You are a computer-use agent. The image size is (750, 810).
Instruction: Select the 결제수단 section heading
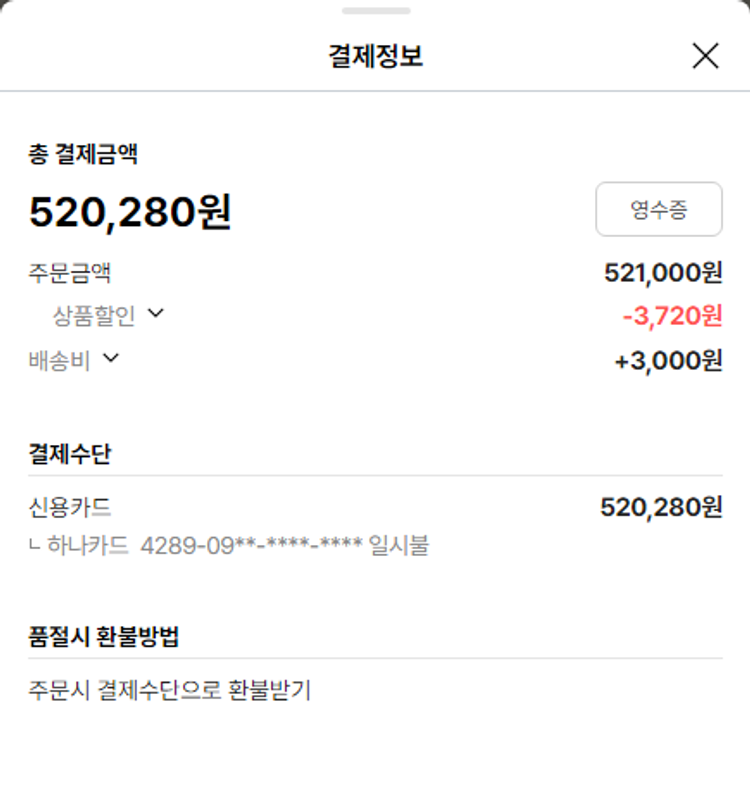click(x=70, y=454)
